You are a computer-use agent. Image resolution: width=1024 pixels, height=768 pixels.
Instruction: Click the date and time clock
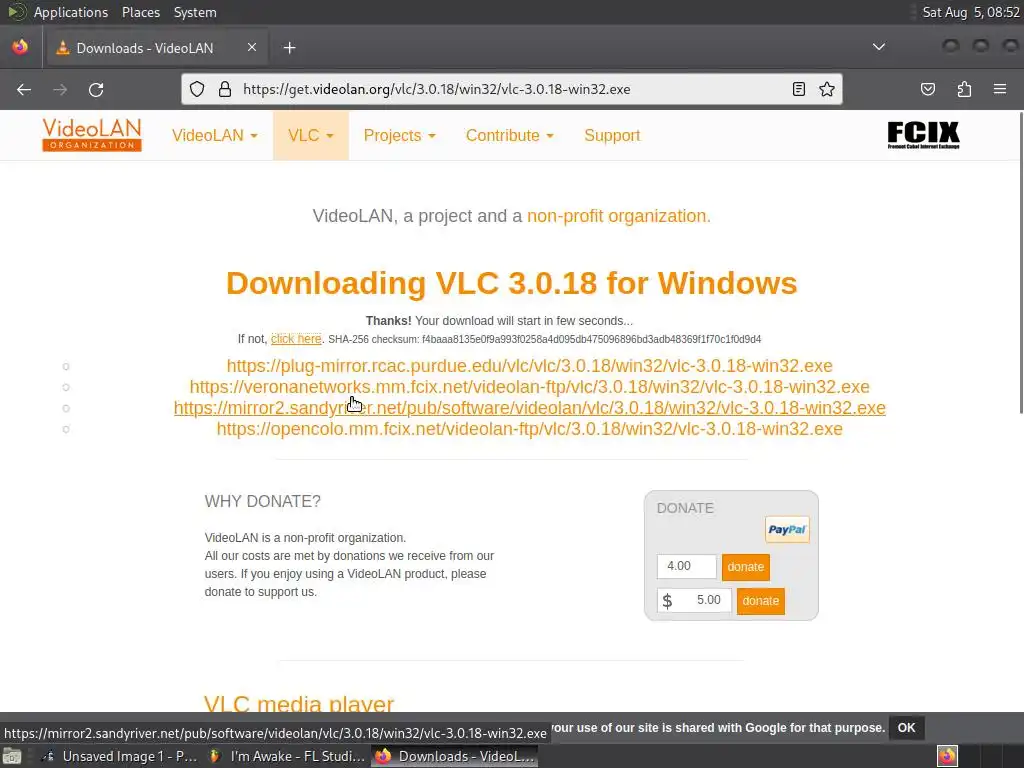coord(971,12)
